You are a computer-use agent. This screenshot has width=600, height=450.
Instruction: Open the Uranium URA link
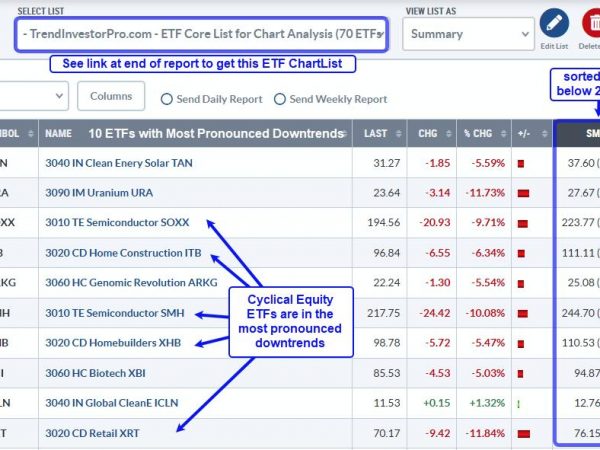(99, 192)
